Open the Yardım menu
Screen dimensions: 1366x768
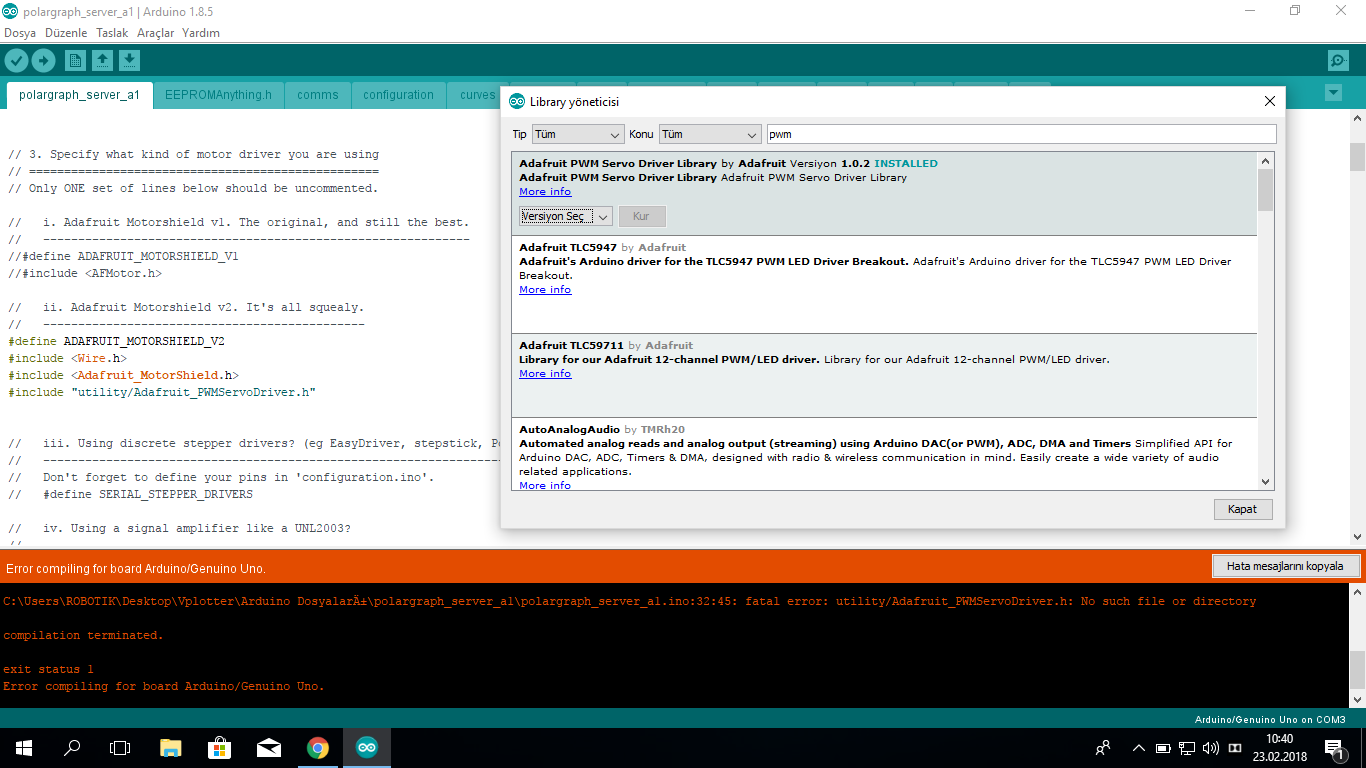click(201, 33)
